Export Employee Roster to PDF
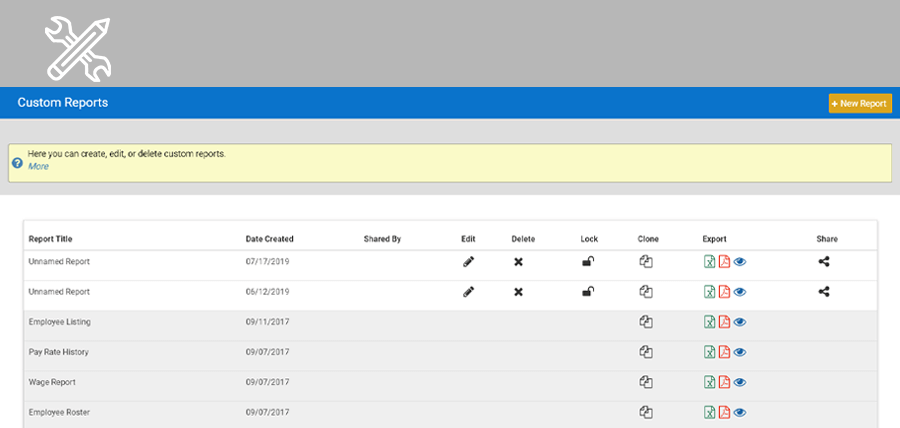 click(x=724, y=412)
